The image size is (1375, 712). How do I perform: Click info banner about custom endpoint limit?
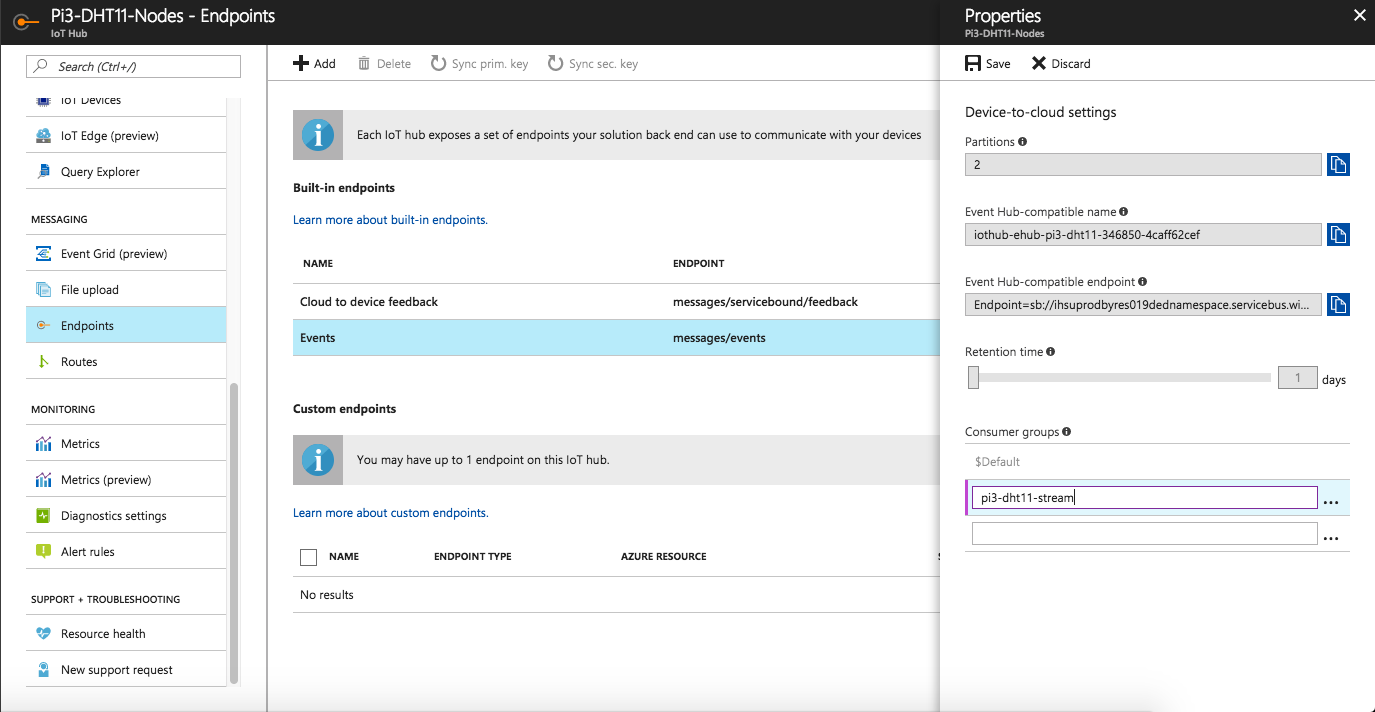click(x=616, y=460)
